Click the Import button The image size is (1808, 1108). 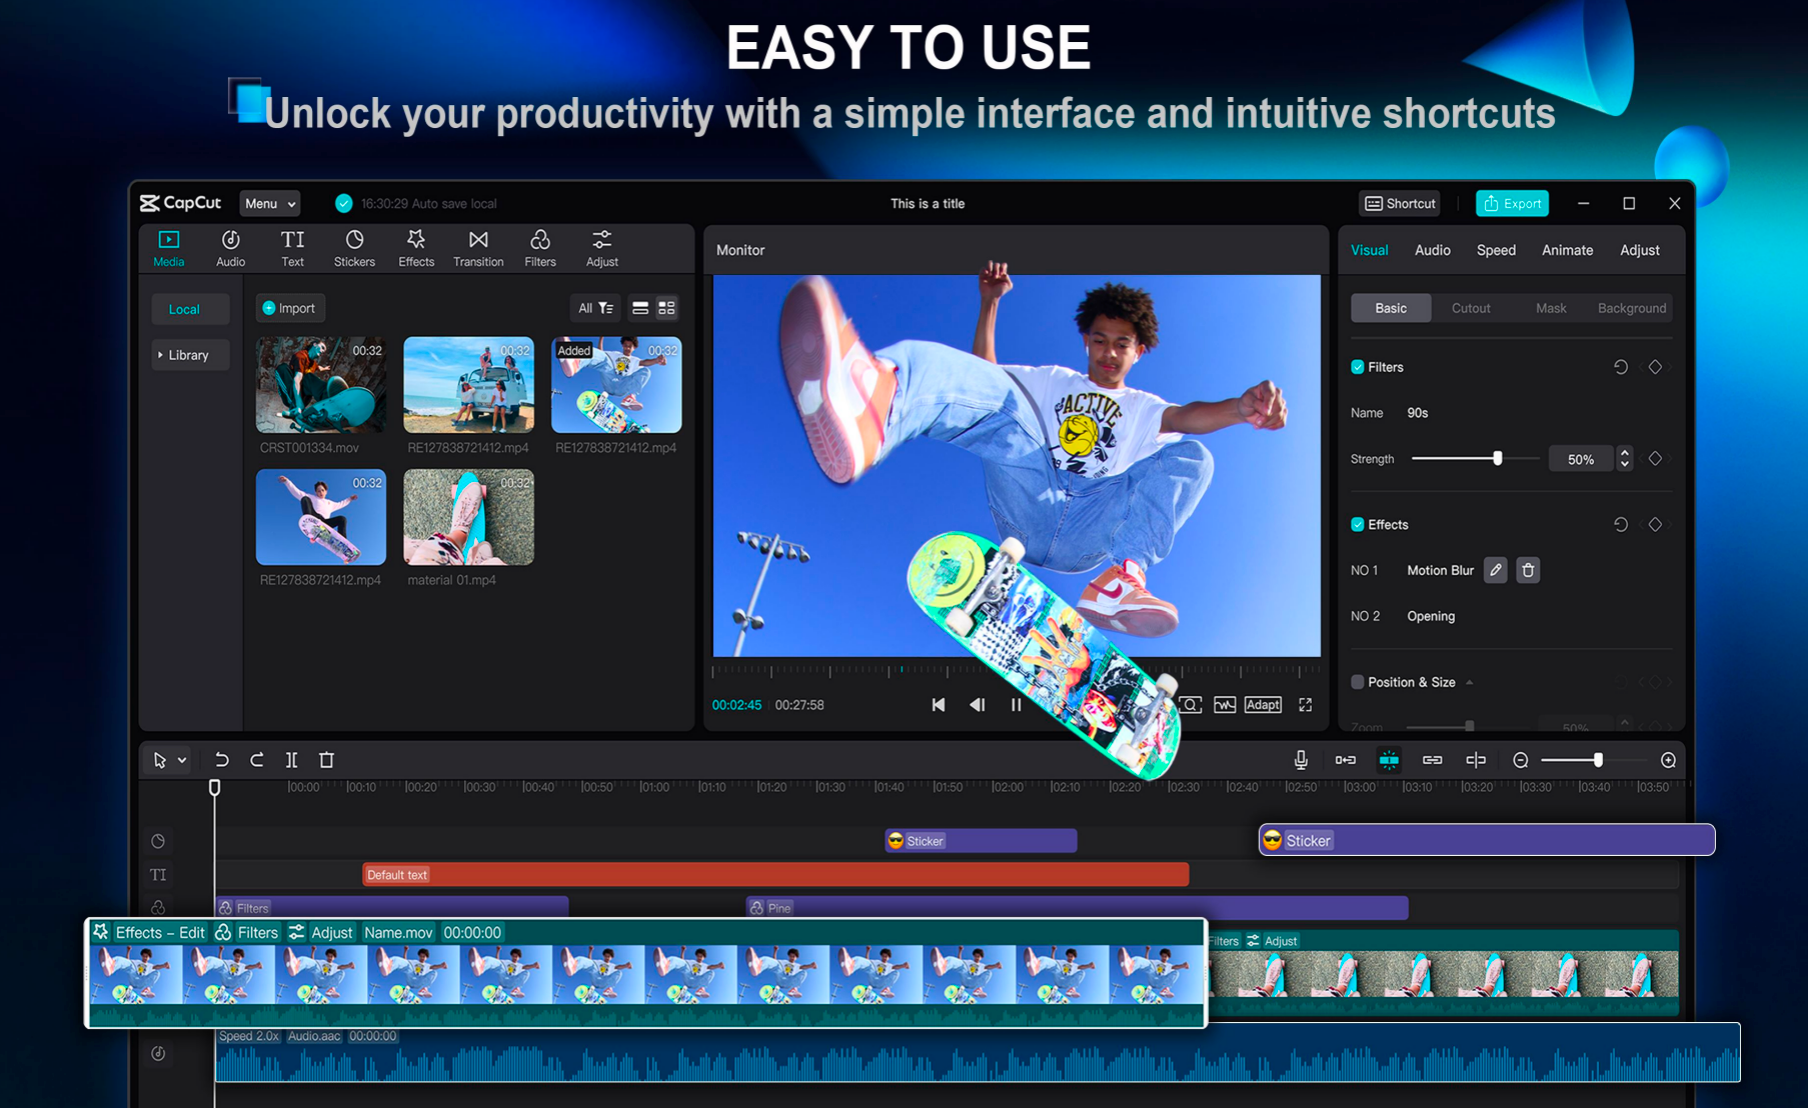pyautogui.click(x=289, y=308)
